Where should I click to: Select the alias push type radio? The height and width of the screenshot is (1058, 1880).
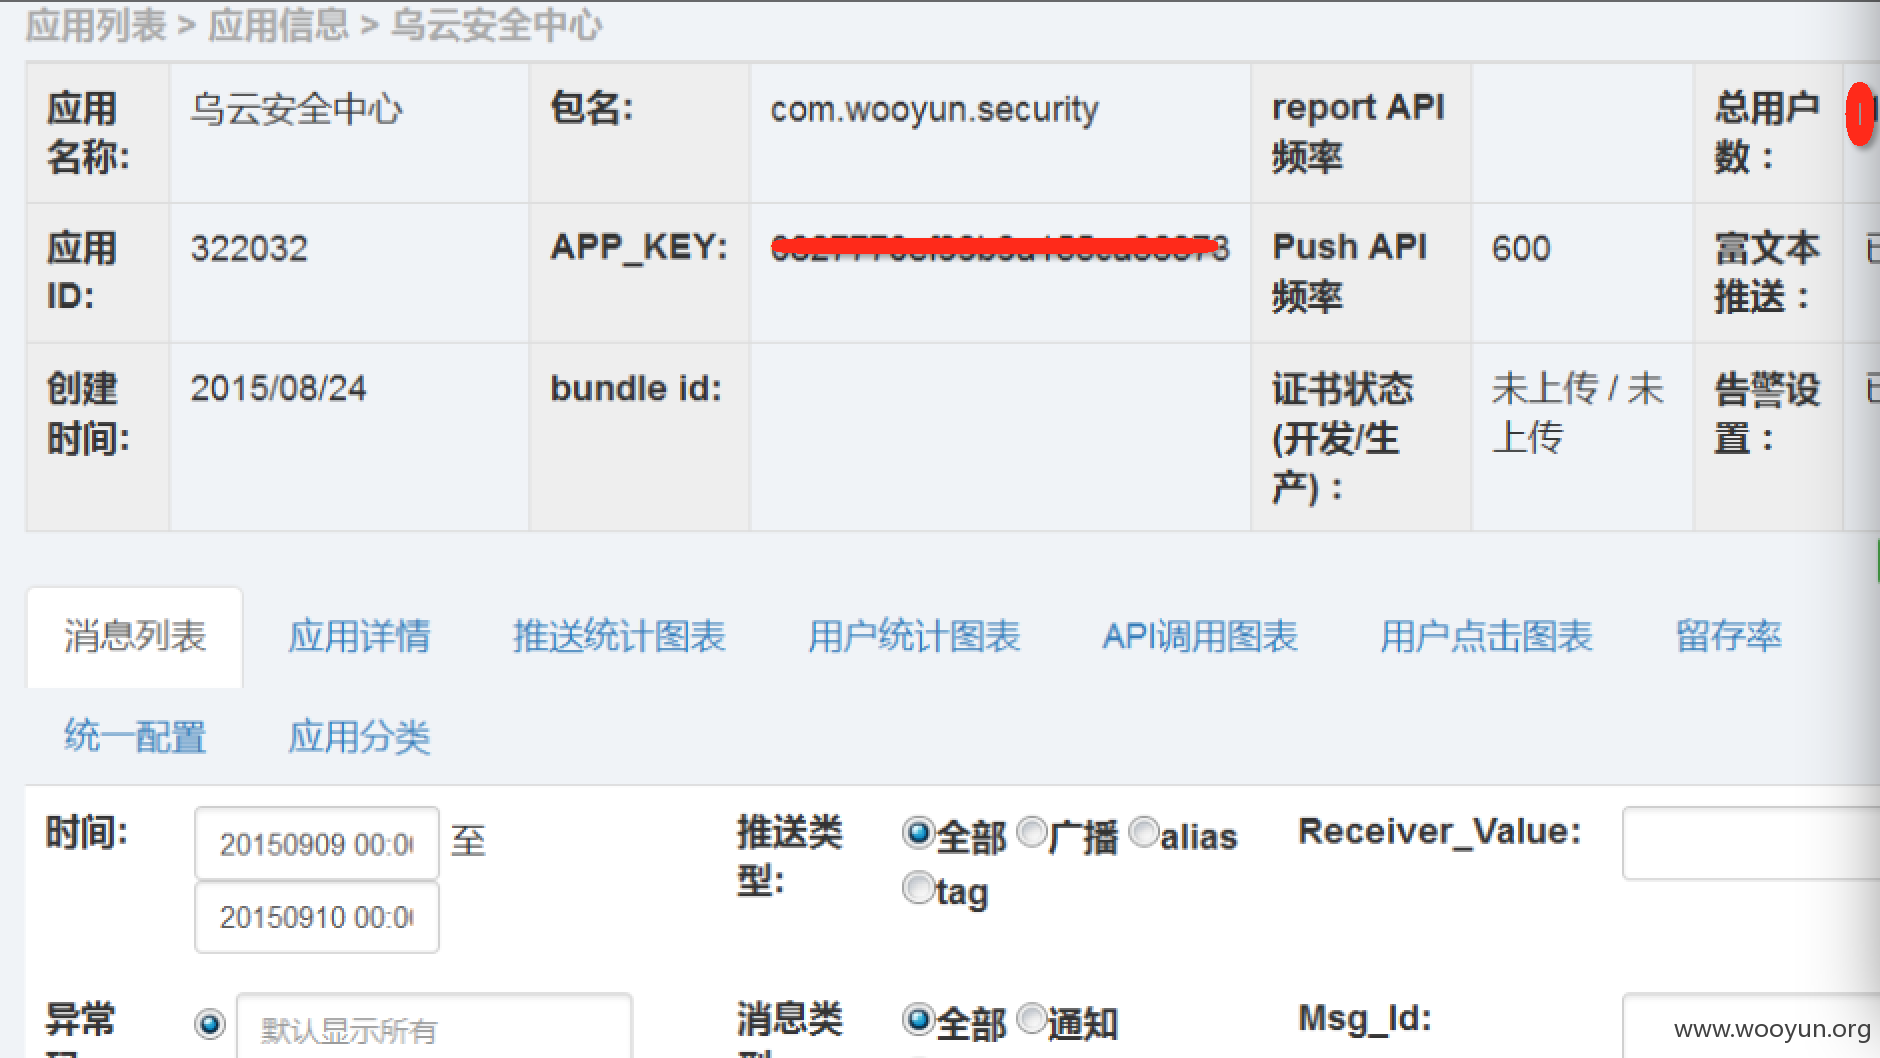coord(1143,832)
